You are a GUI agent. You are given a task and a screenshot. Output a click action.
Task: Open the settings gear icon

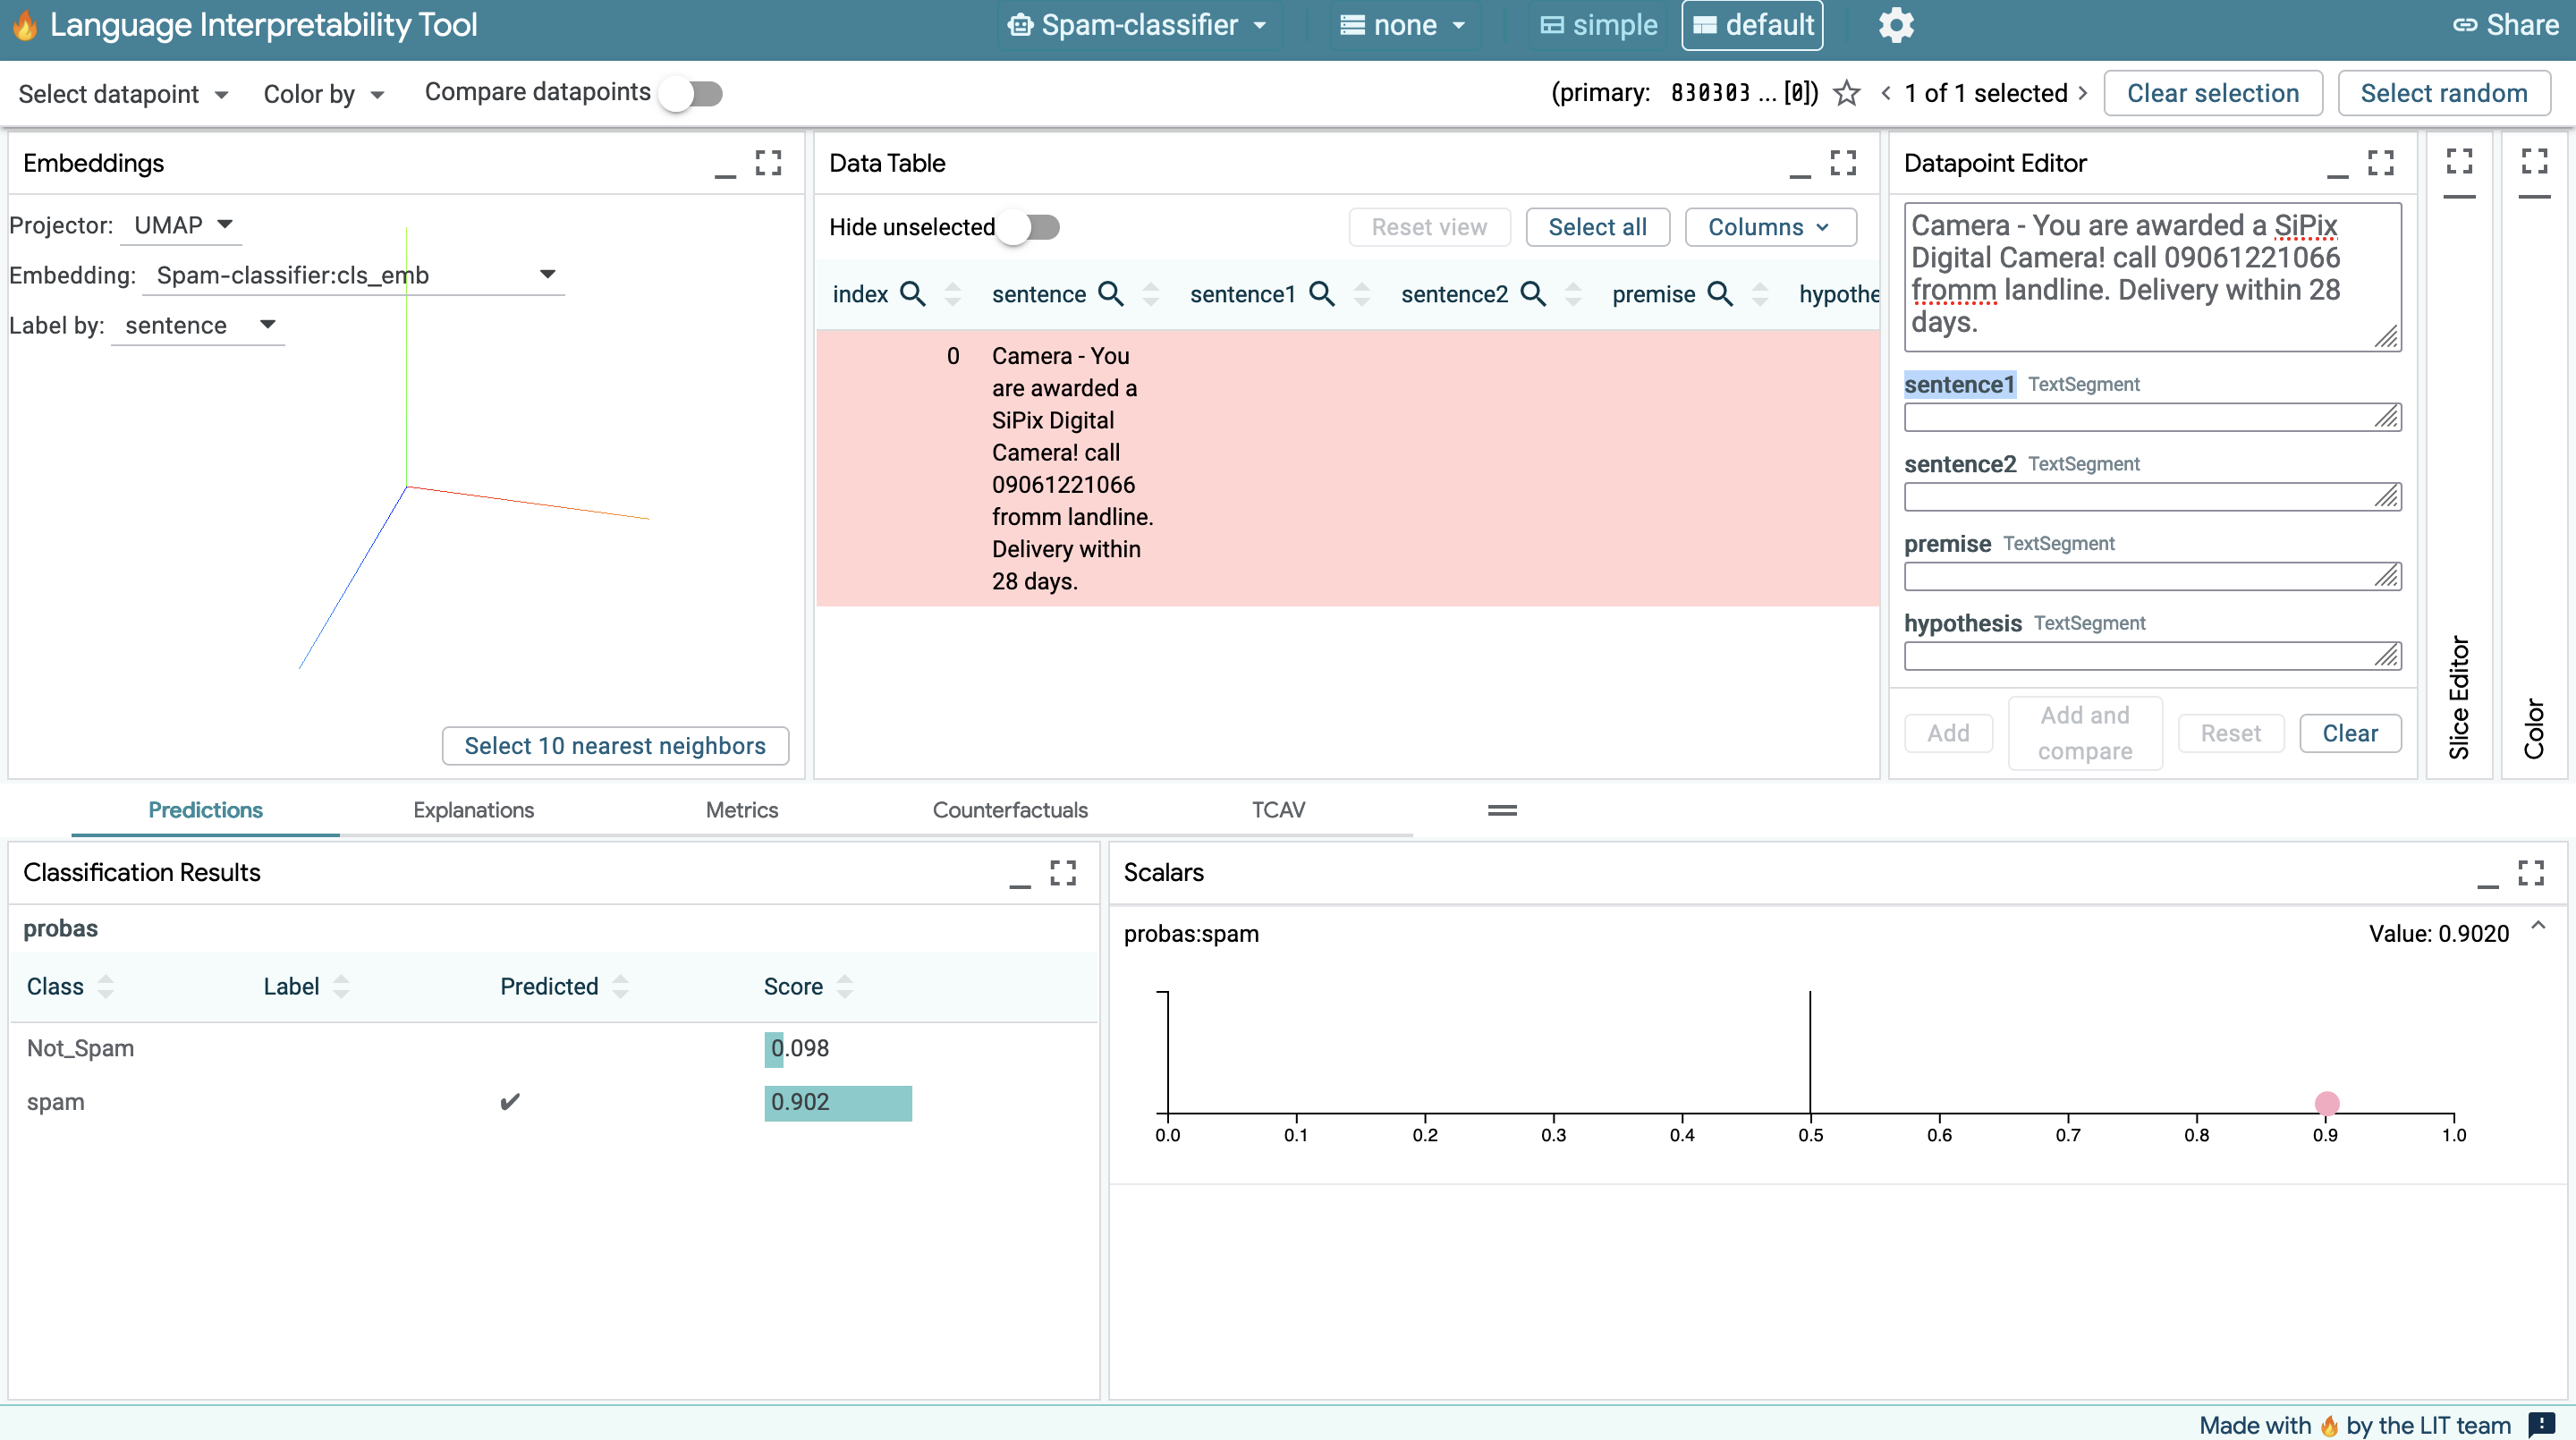(1895, 25)
